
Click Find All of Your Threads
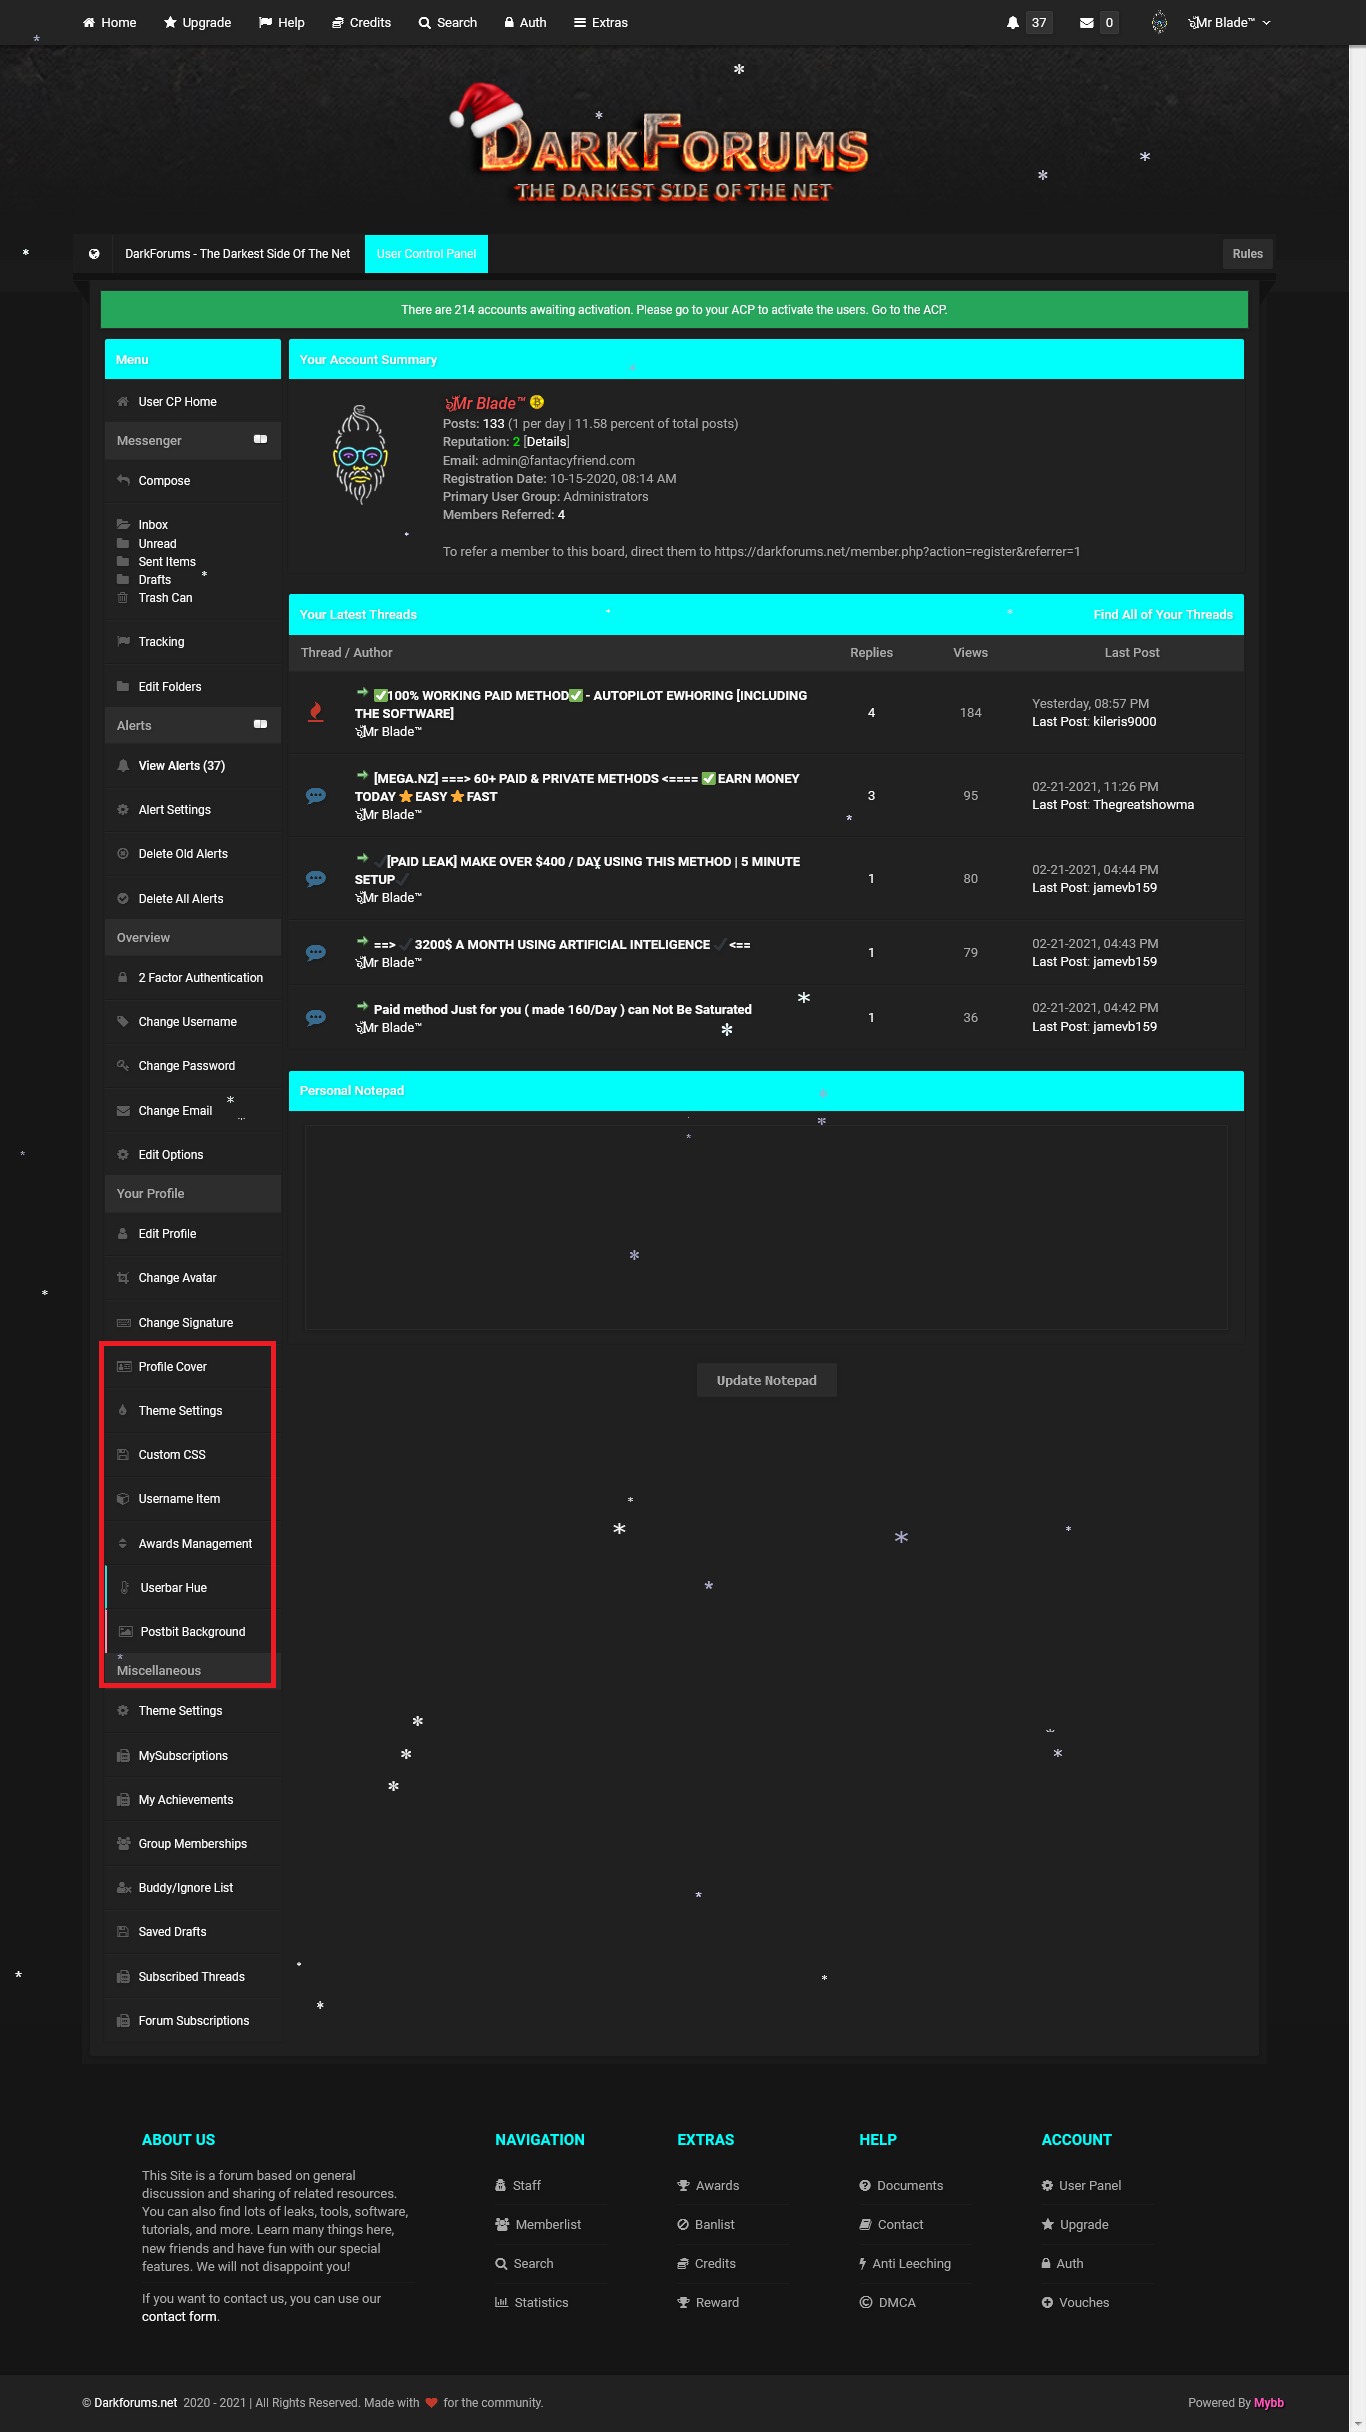click(1163, 615)
